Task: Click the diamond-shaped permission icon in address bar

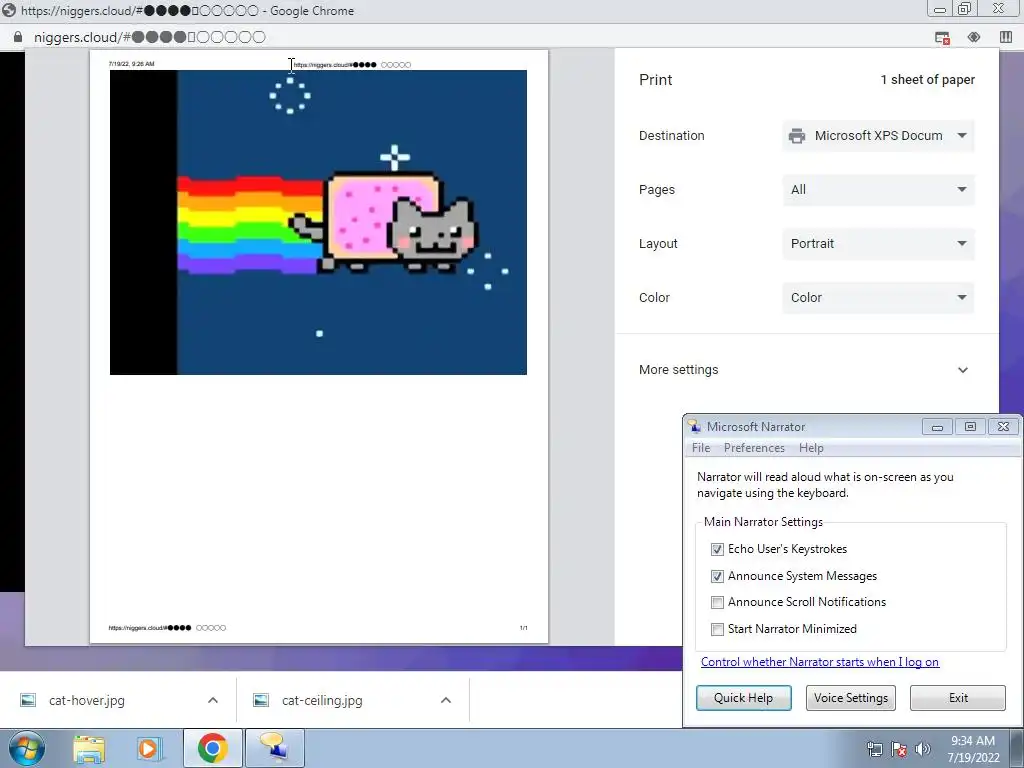Action: tap(974, 37)
